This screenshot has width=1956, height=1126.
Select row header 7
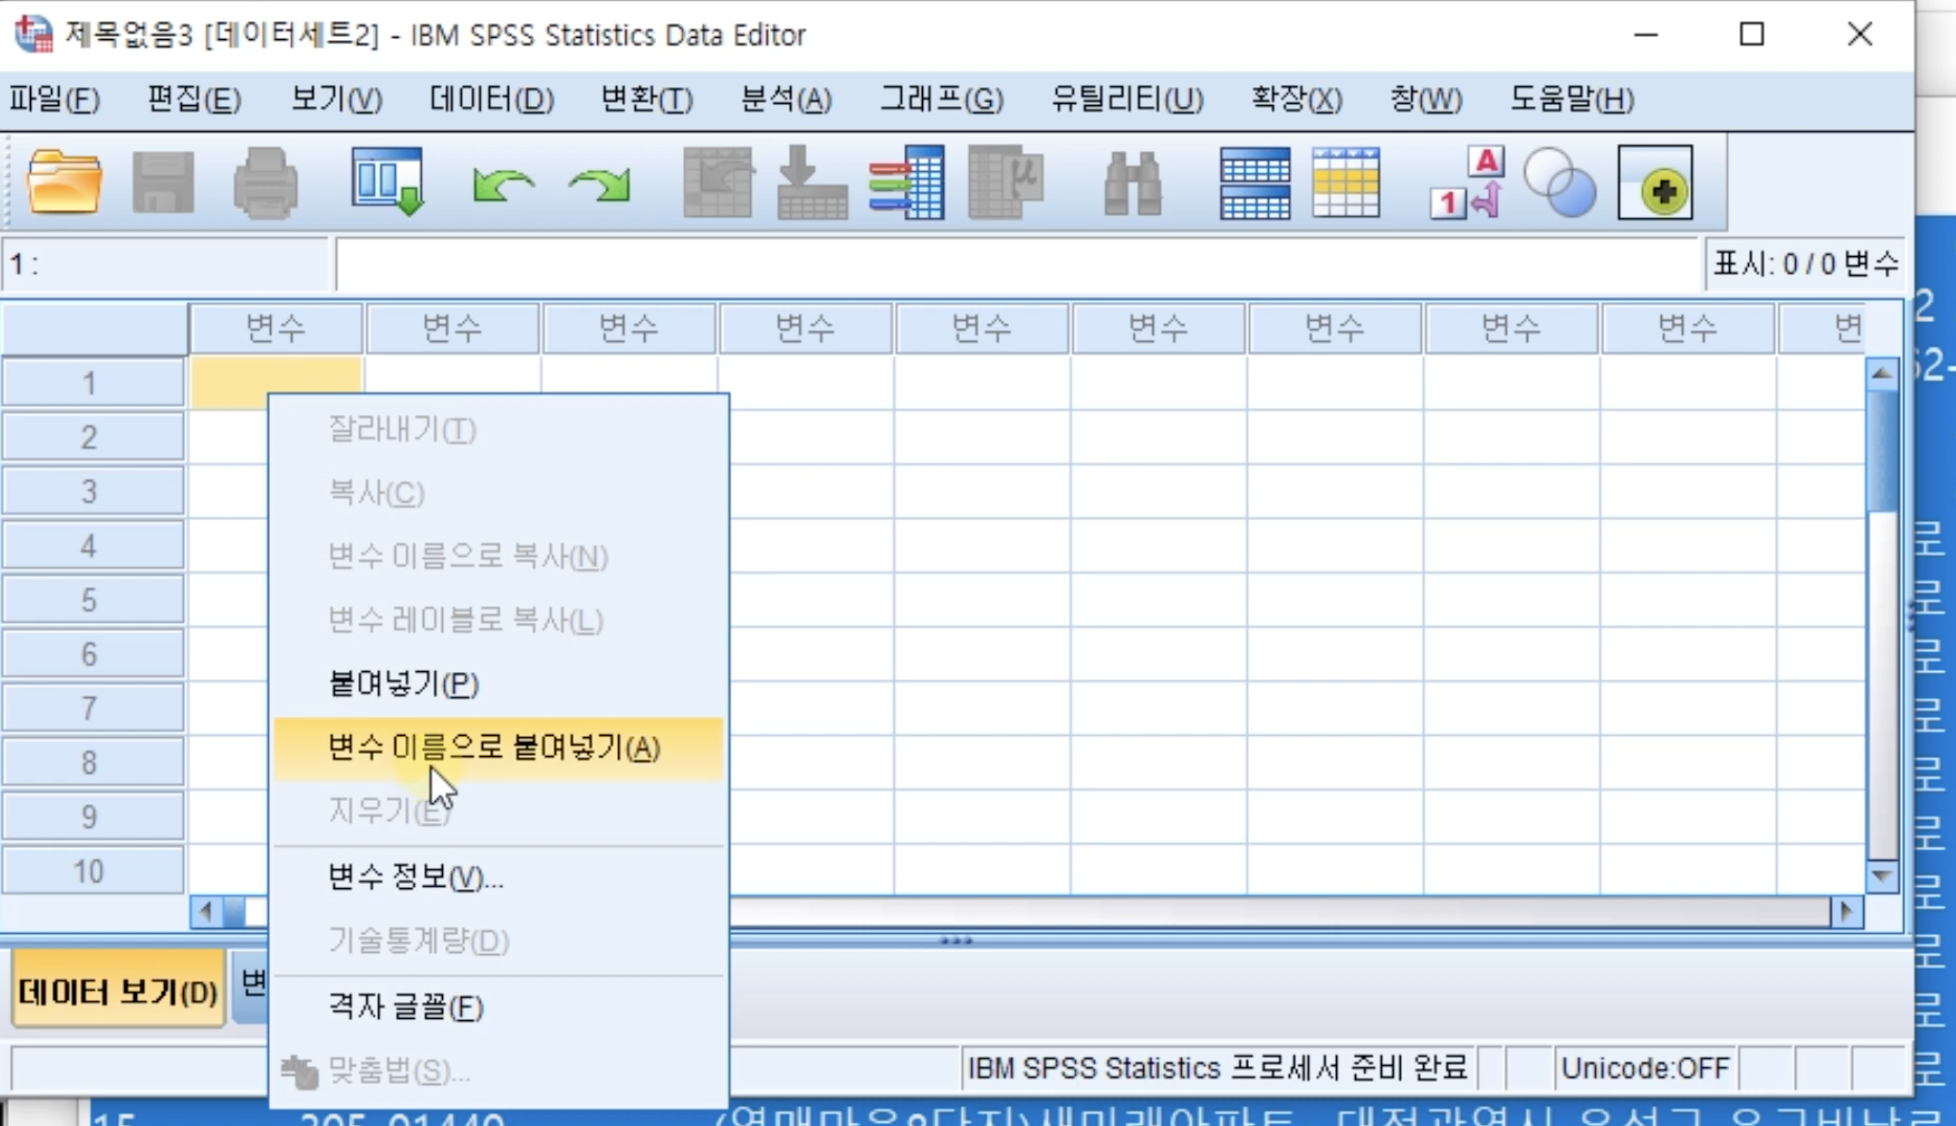[93, 709]
